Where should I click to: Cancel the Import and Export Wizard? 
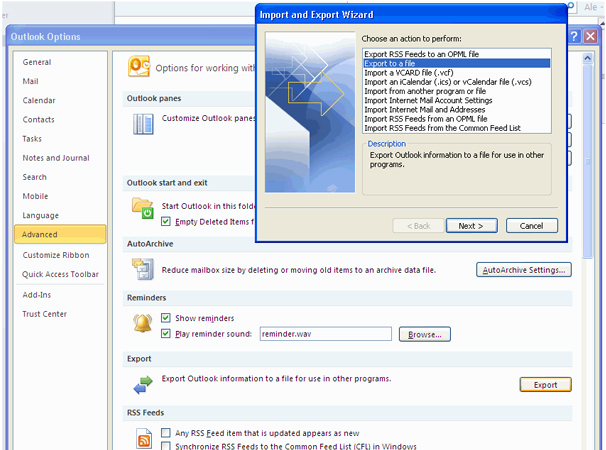(x=532, y=226)
